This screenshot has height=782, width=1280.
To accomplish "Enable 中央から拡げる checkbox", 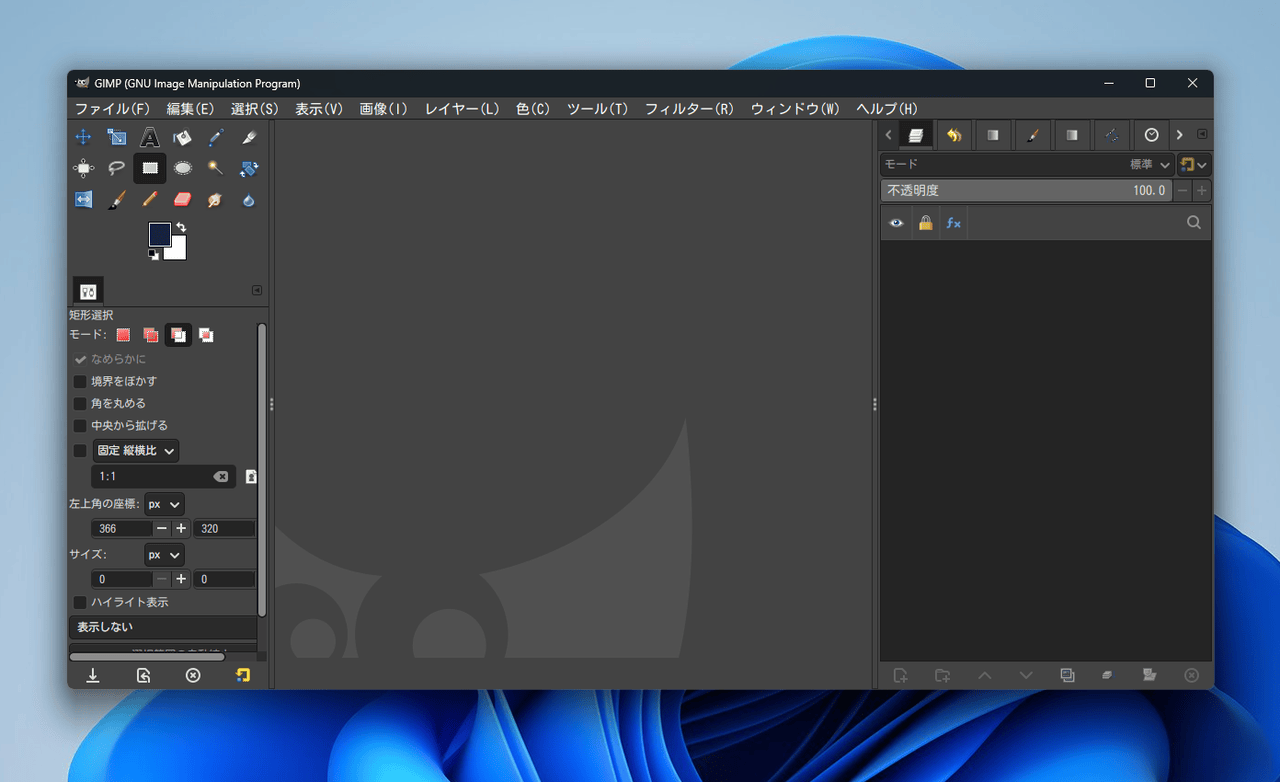I will coord(80,425).
